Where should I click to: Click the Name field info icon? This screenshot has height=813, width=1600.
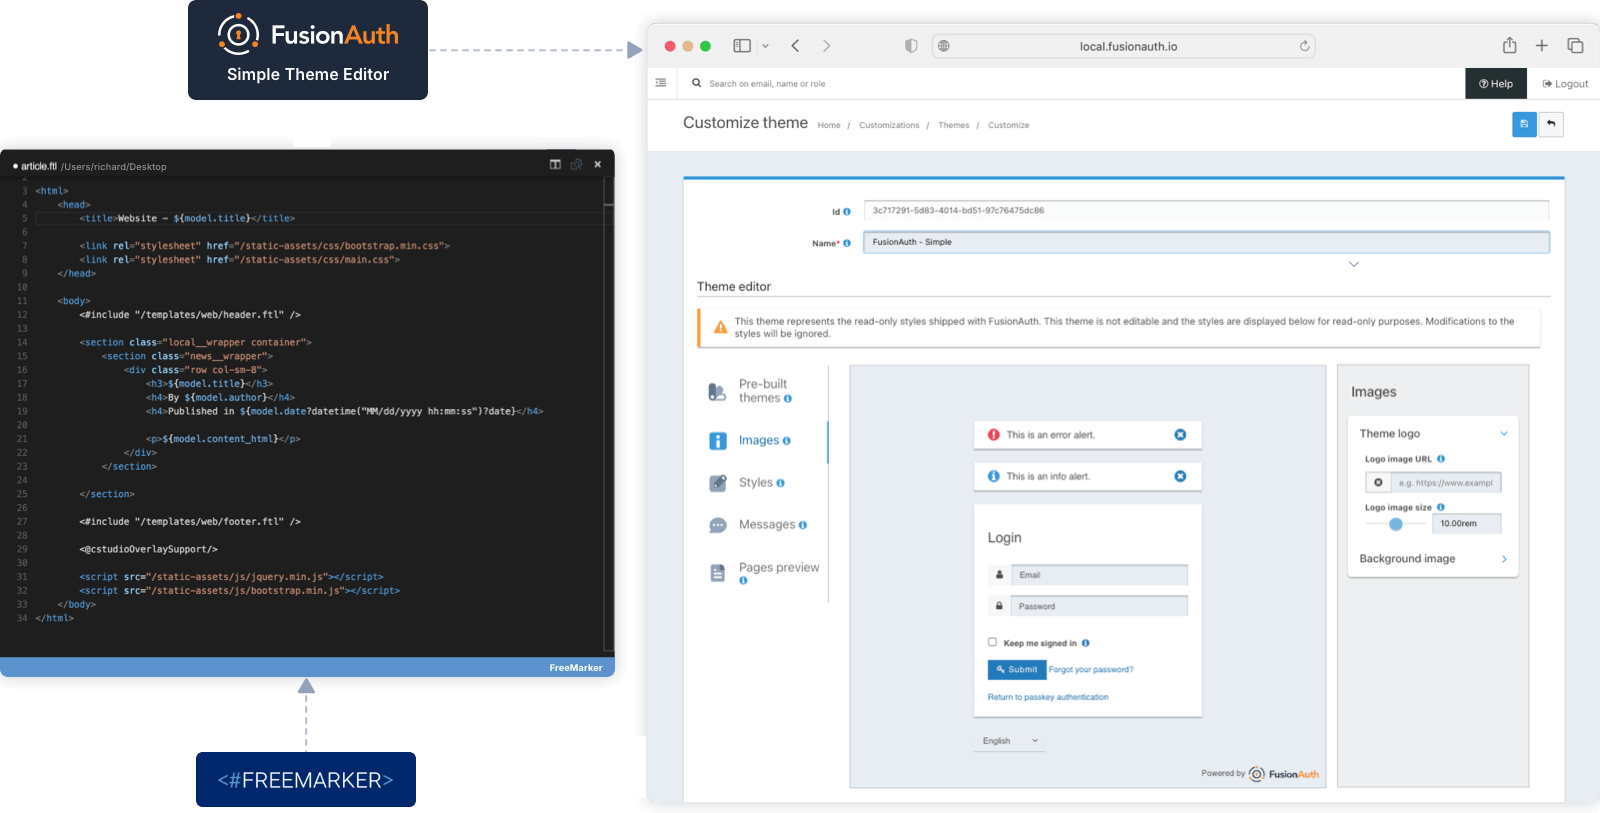847,243
